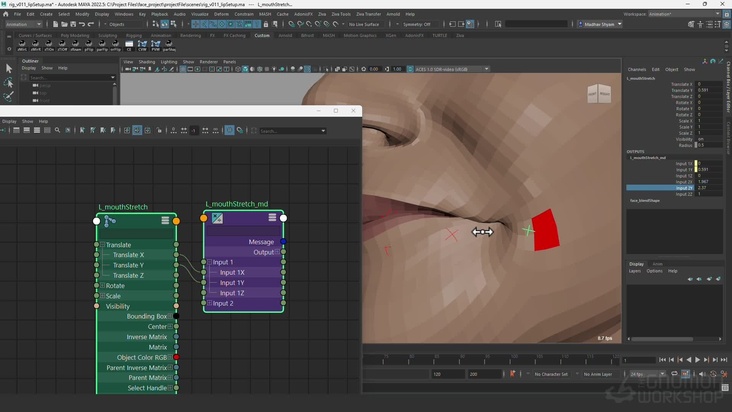Choose the Select tool arrow in toolbox
Screen dimensions: 732x412
[x=8, y=69]
